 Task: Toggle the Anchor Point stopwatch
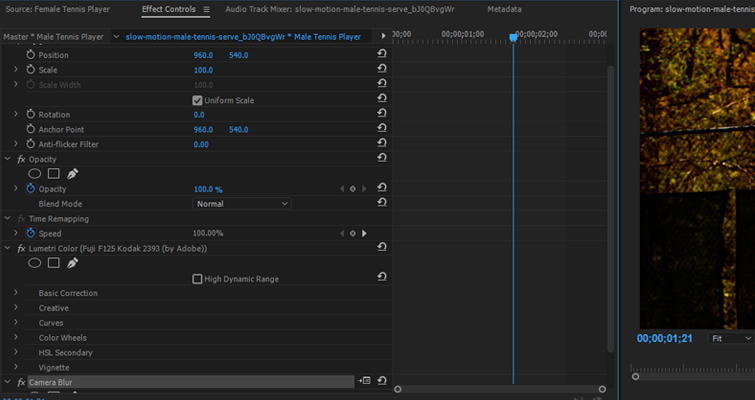point(31,129)
